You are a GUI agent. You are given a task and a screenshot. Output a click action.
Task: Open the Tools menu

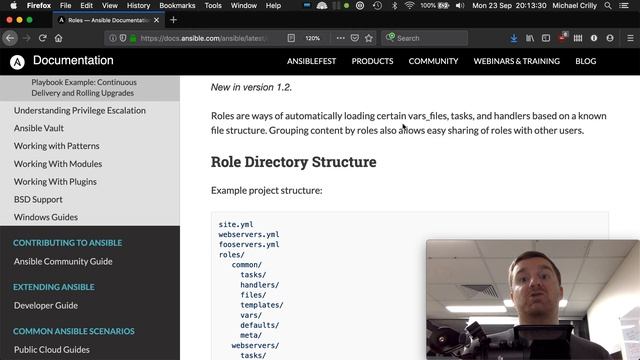coord(213,6)
